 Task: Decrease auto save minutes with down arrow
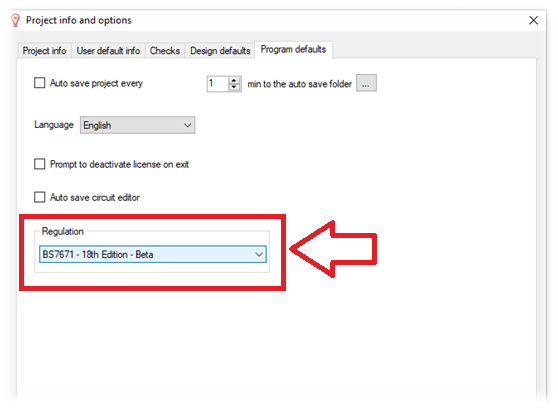point(234,87)
